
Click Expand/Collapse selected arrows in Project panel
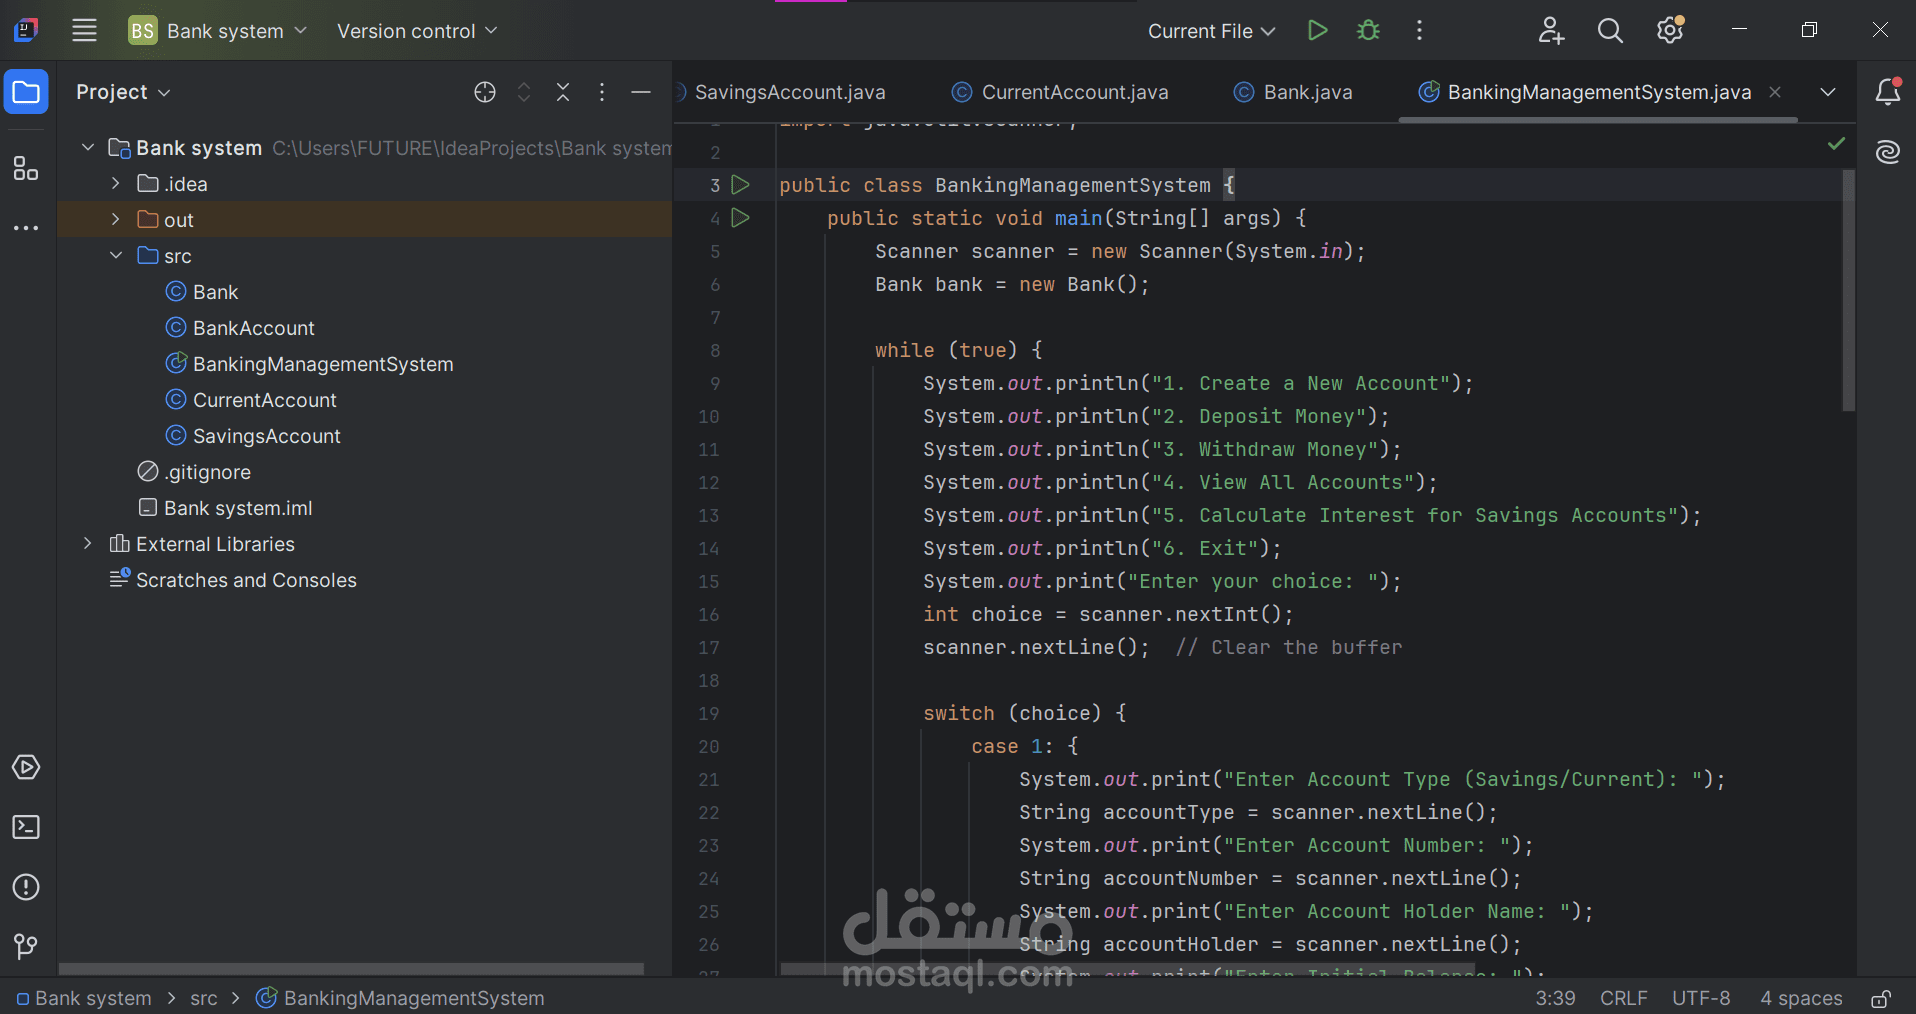click(524, 92)
